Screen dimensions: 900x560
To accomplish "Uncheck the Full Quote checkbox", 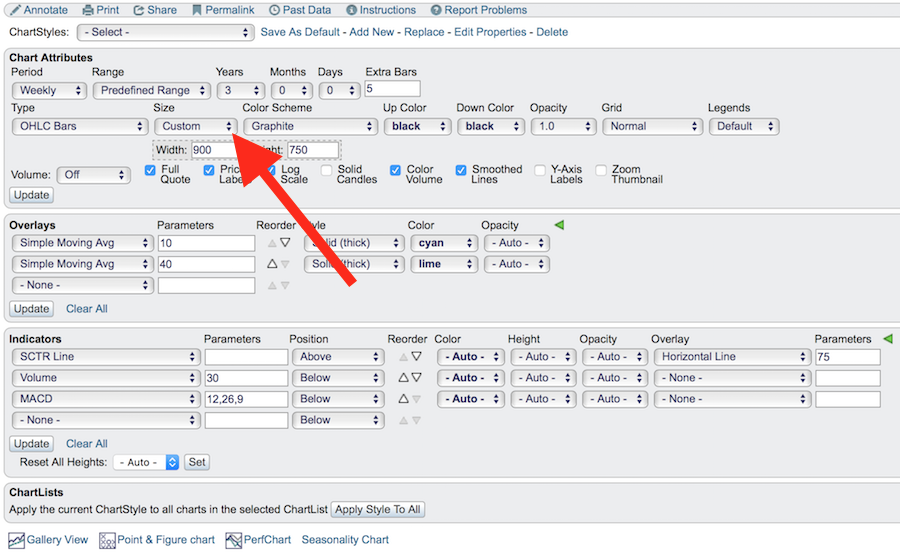I will tap(151, 170).
